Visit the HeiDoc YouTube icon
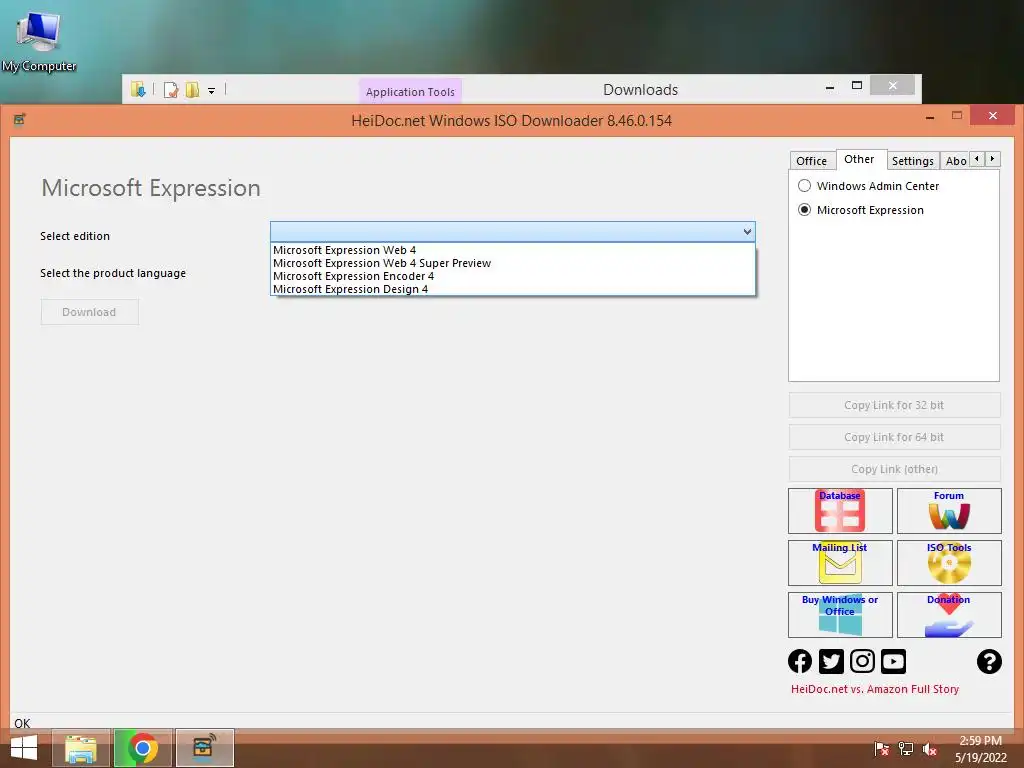1024x768 pixels. click(x=893, y=661)
